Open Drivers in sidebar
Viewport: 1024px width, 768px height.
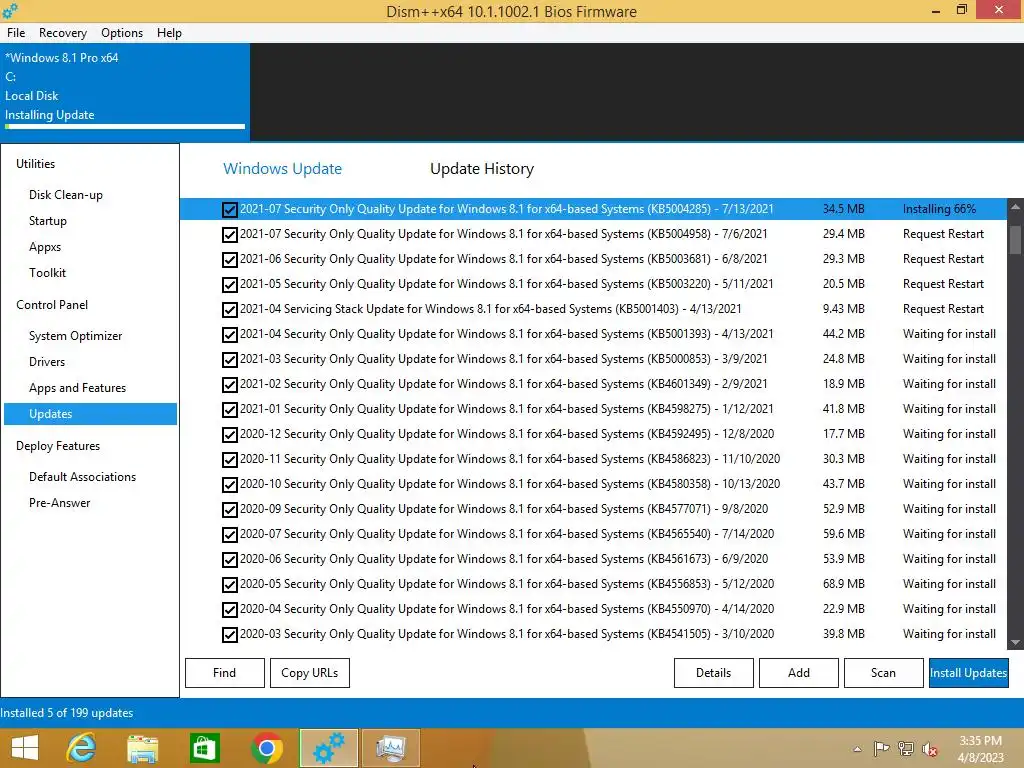46,362
